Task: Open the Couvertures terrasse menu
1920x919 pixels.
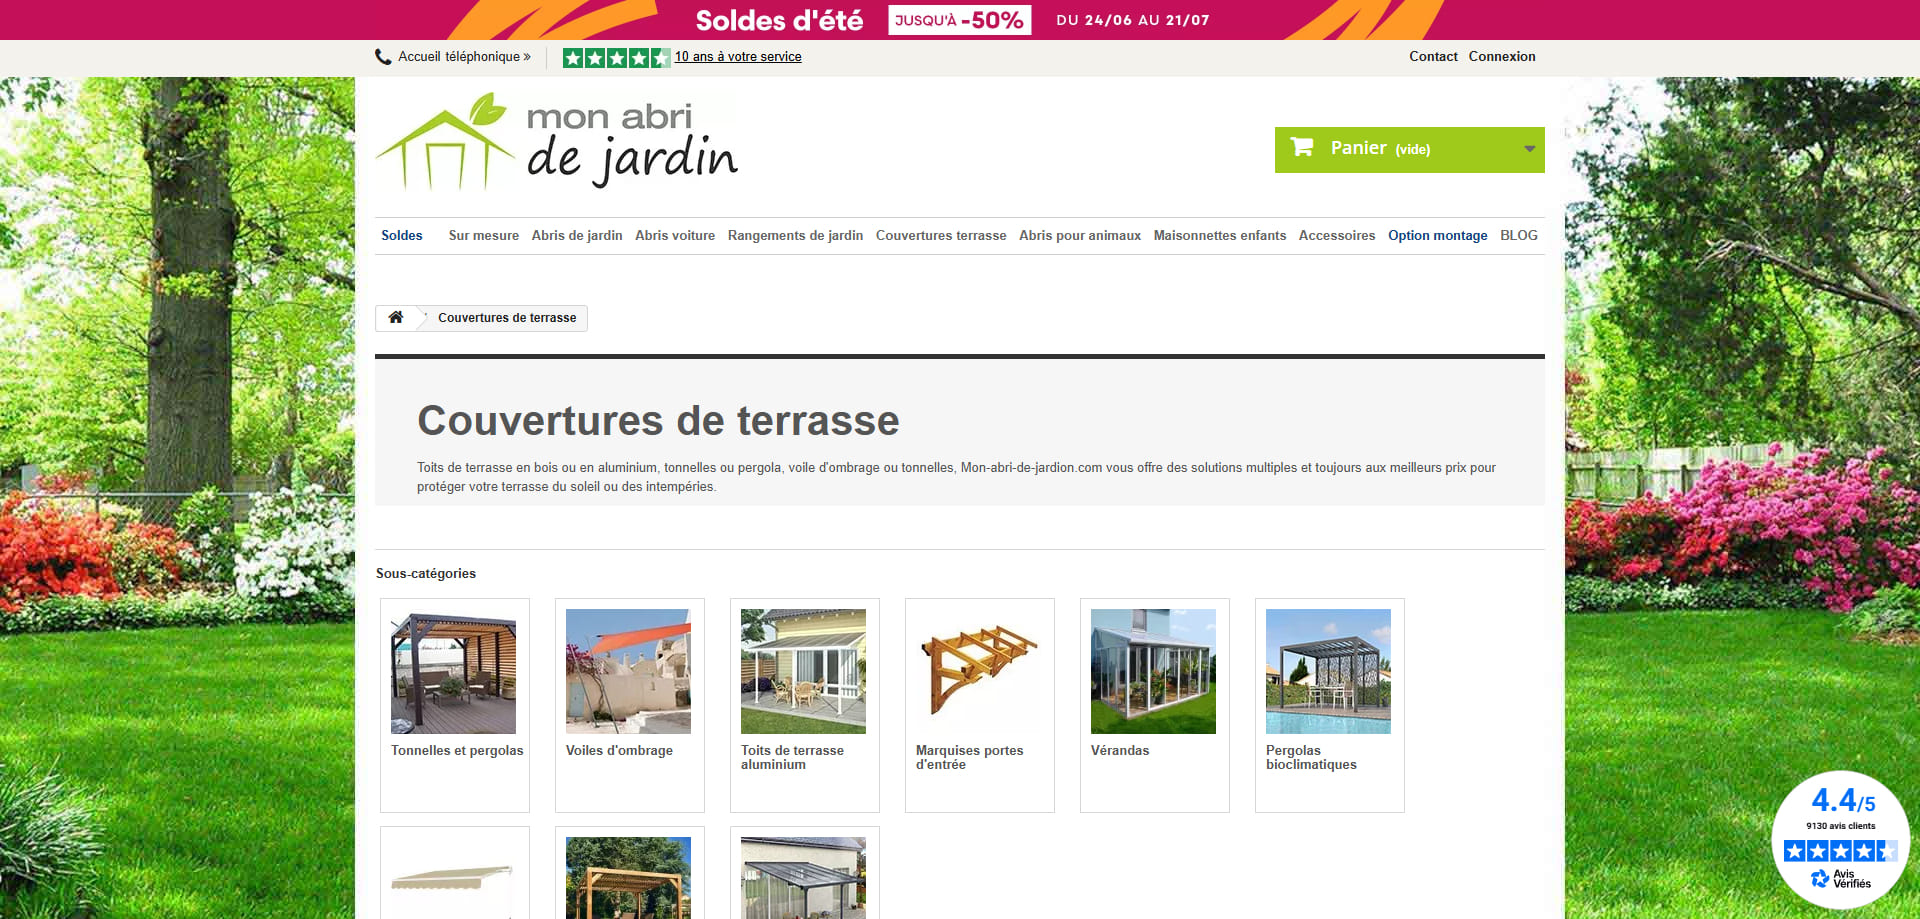Action: pos(941,236)
